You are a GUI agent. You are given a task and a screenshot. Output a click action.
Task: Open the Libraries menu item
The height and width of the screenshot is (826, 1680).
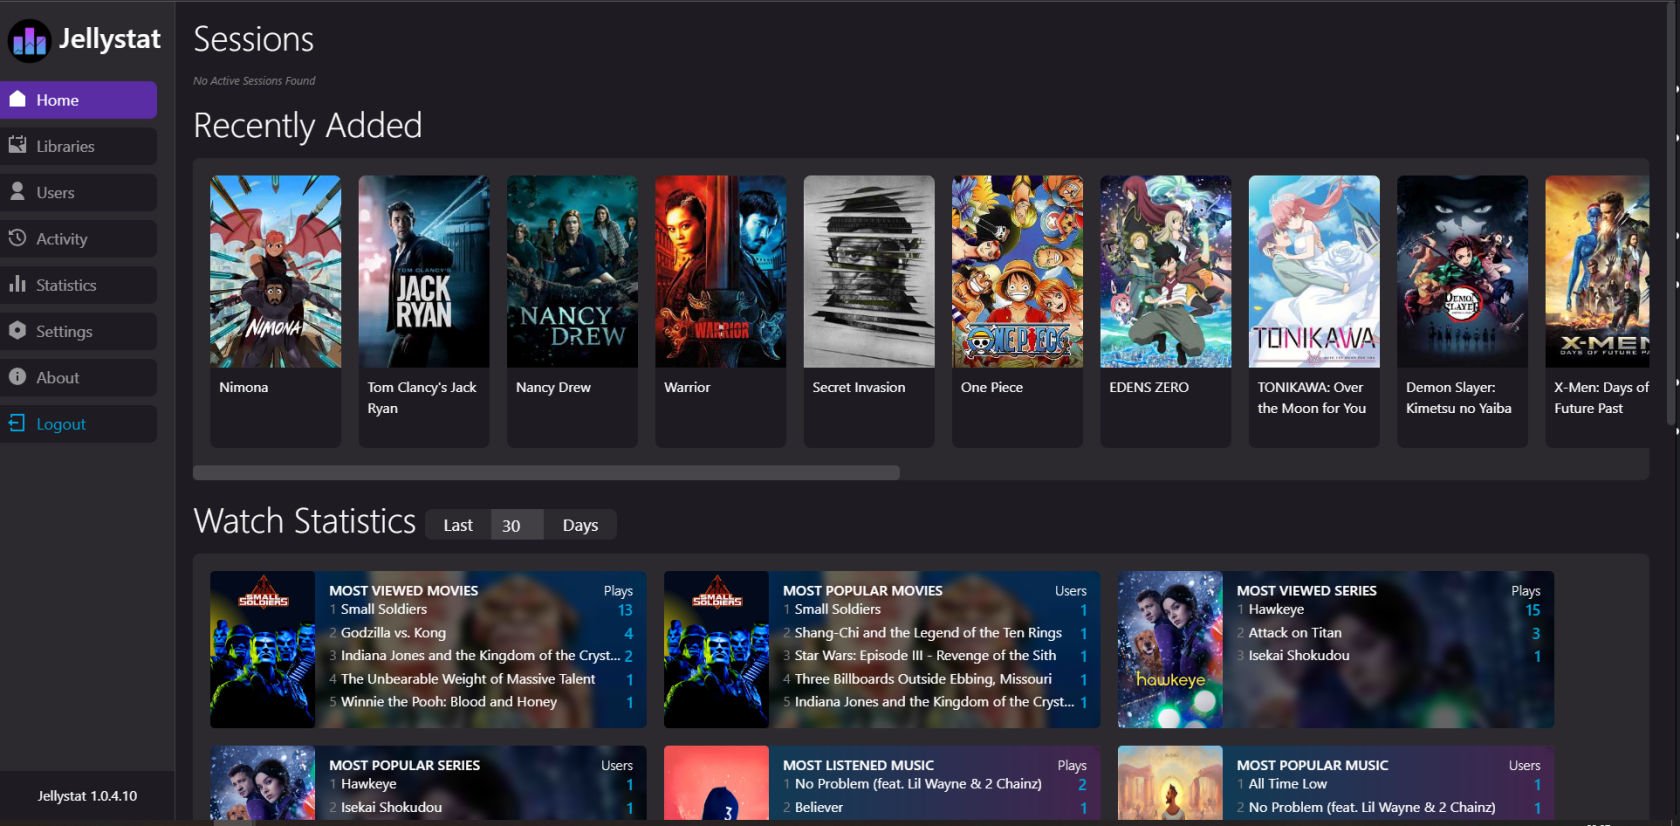65,146
